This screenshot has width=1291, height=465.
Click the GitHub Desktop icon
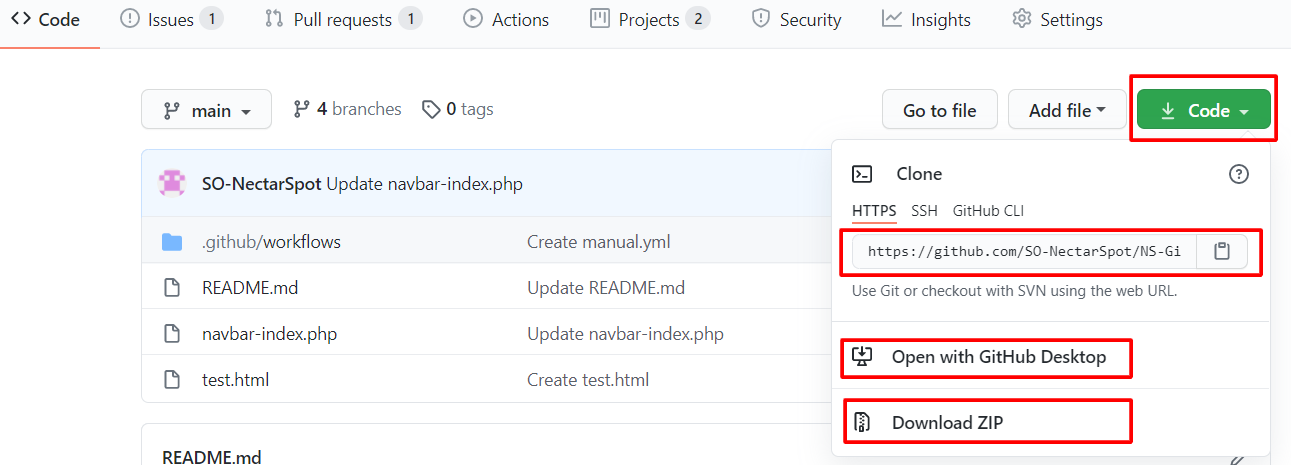click(861, 357)
